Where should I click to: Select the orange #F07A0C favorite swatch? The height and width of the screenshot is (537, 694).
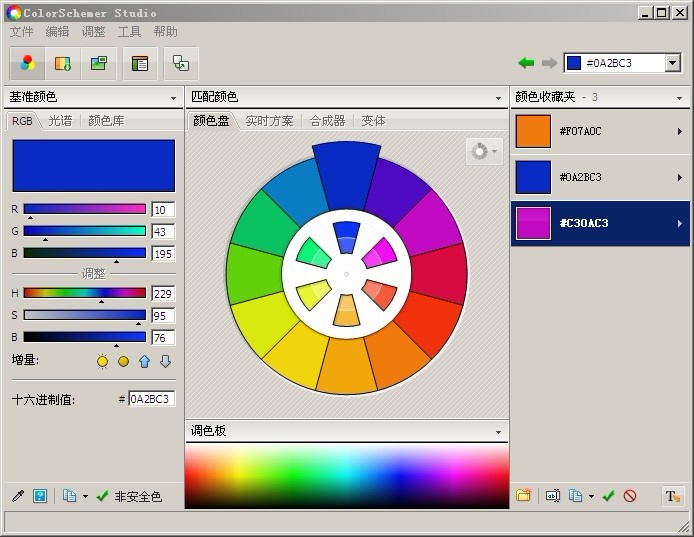coord(533,131)
